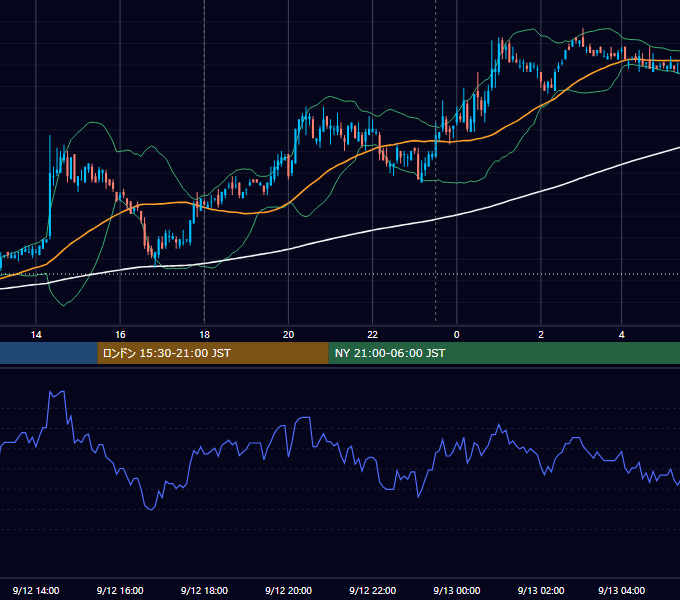680x600 pixels.
Task: Click the 22 hour tick label
Action: (373, 335)
